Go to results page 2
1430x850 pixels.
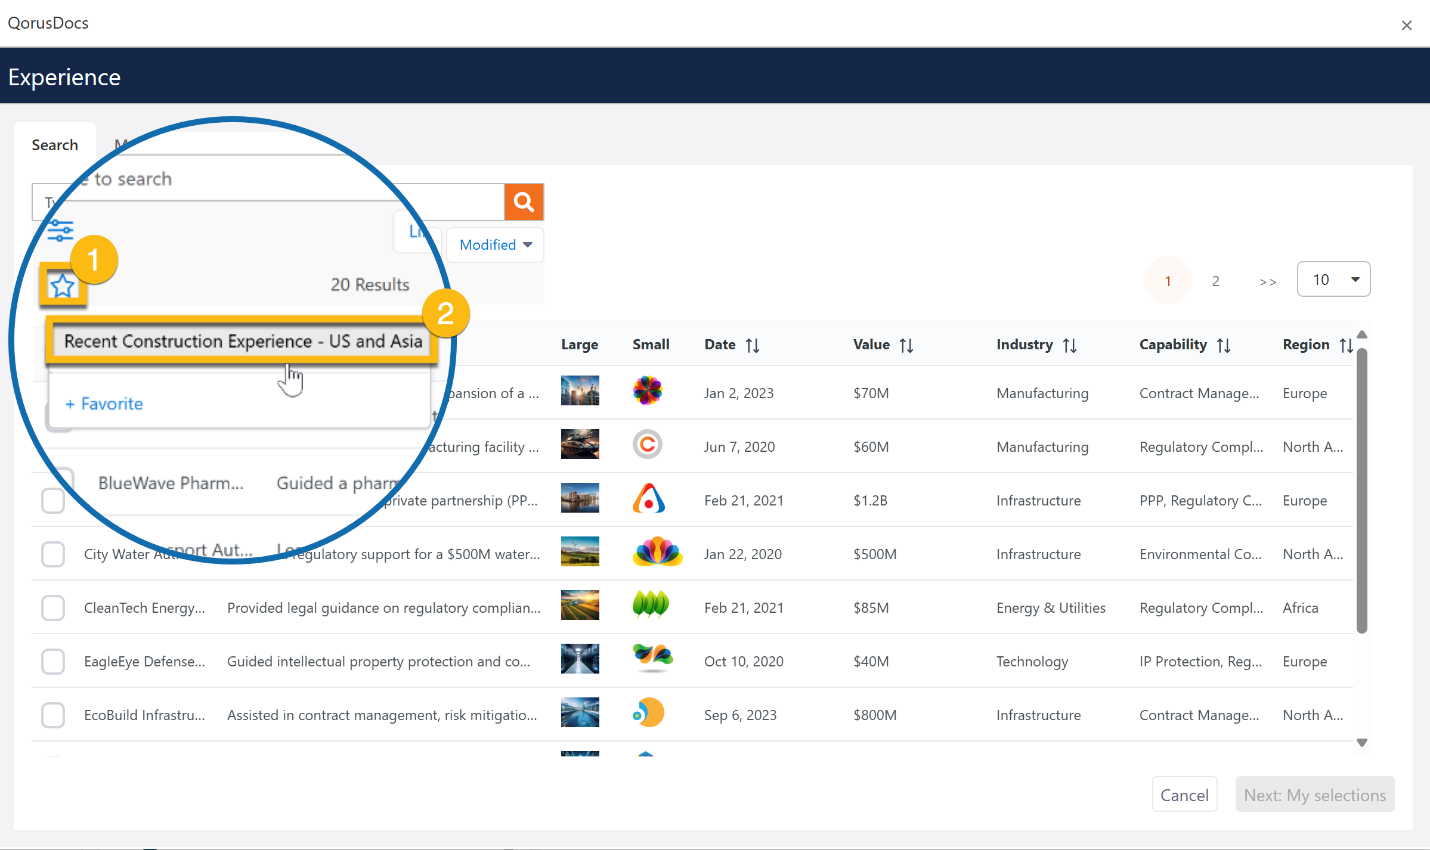[1216, 281]
